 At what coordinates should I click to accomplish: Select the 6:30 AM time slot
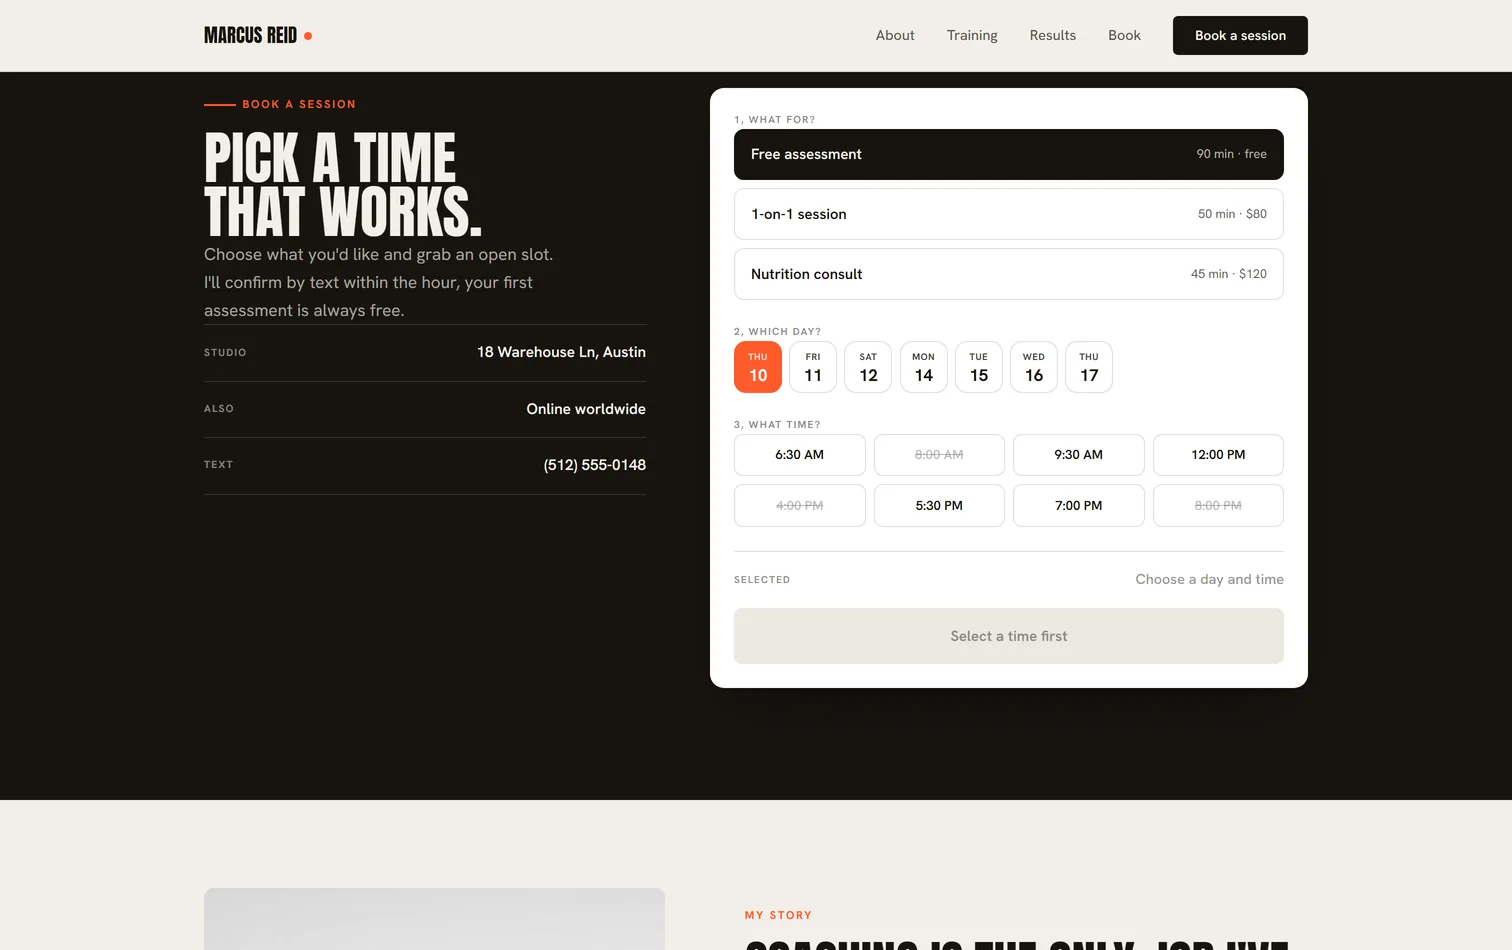pos(800,455)
